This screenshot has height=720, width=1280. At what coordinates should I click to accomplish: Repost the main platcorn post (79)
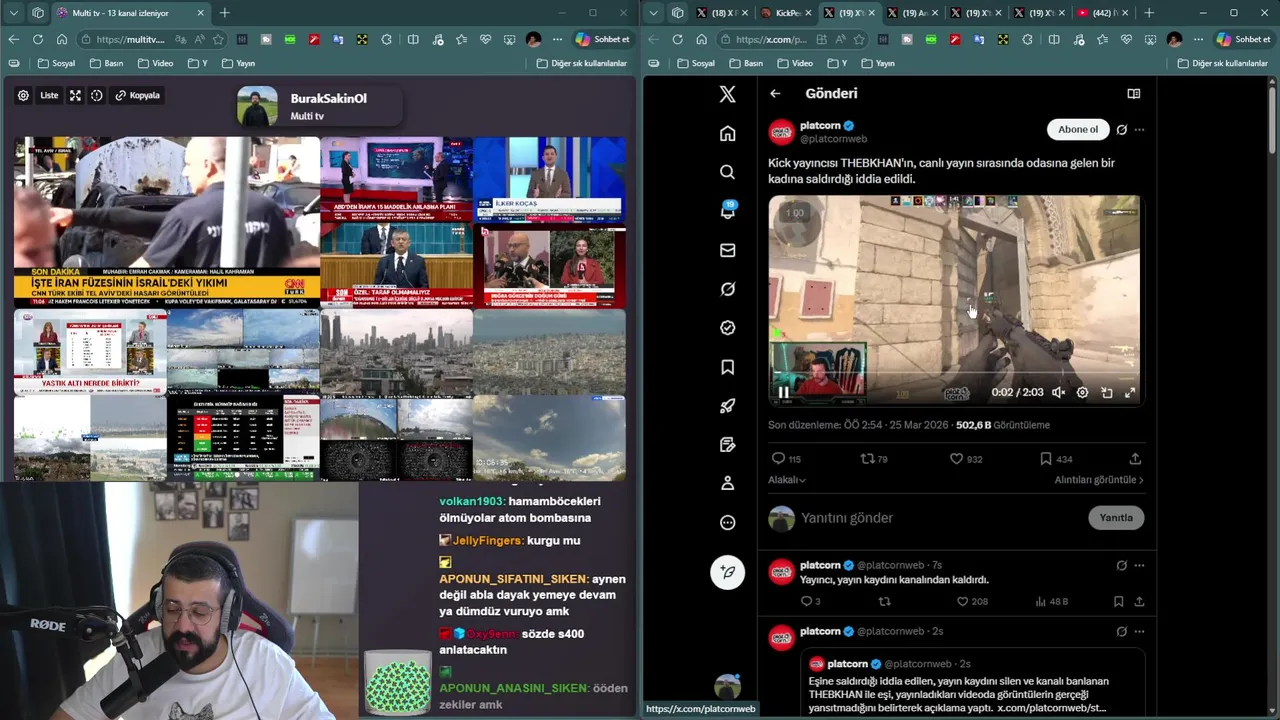click(x=867, y=459)
